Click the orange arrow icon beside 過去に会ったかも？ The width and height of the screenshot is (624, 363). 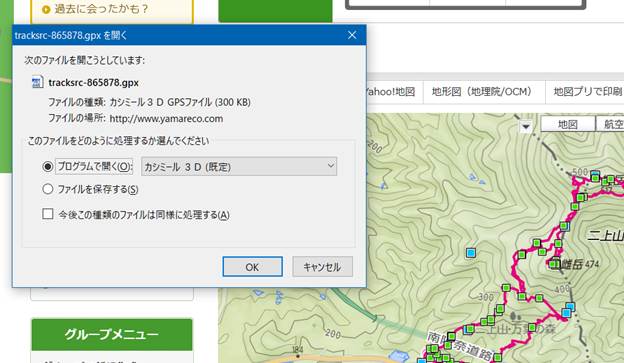pyautogui.click(x=46, y=10)
